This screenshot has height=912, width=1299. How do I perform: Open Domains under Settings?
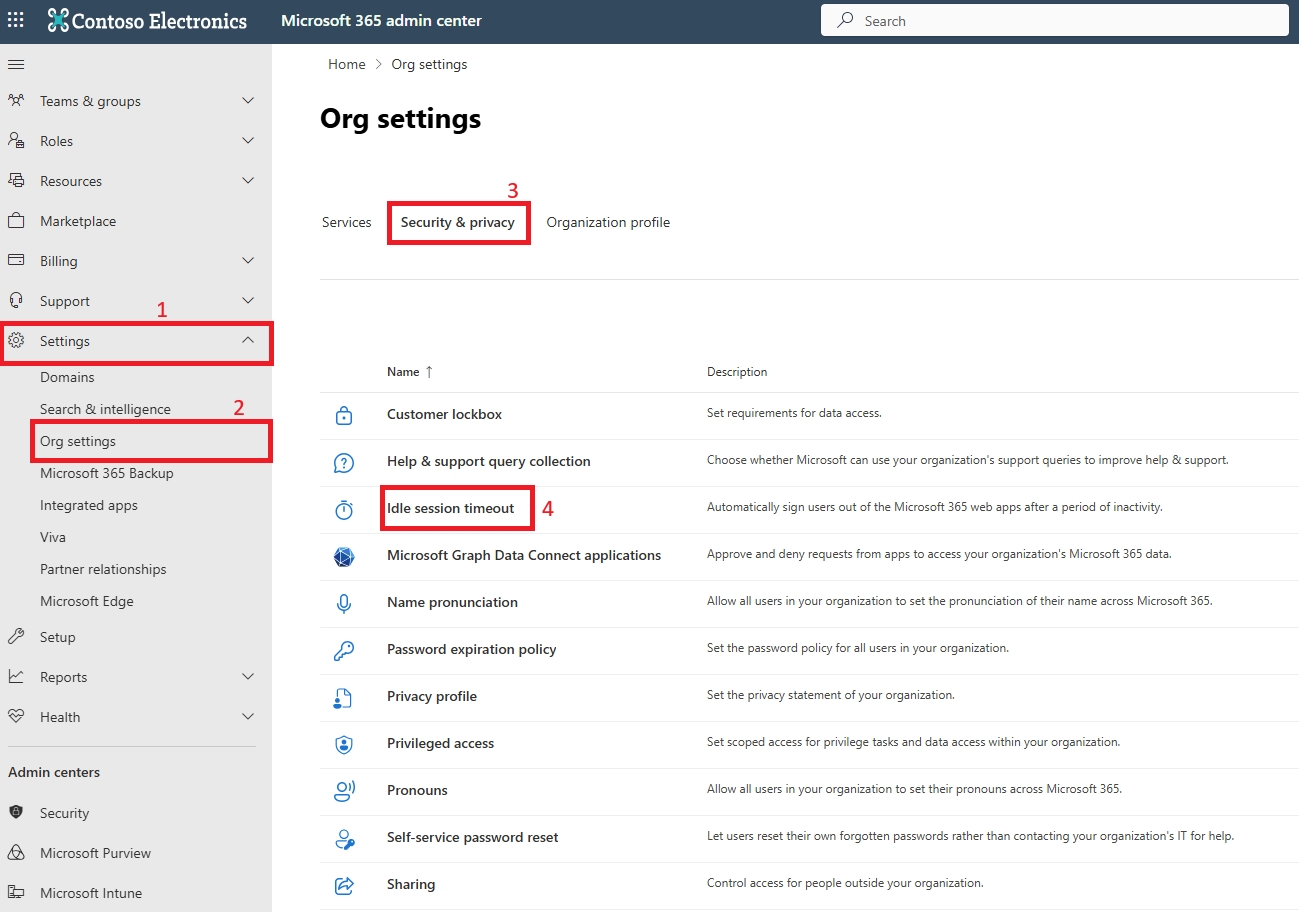coord(67,377)
